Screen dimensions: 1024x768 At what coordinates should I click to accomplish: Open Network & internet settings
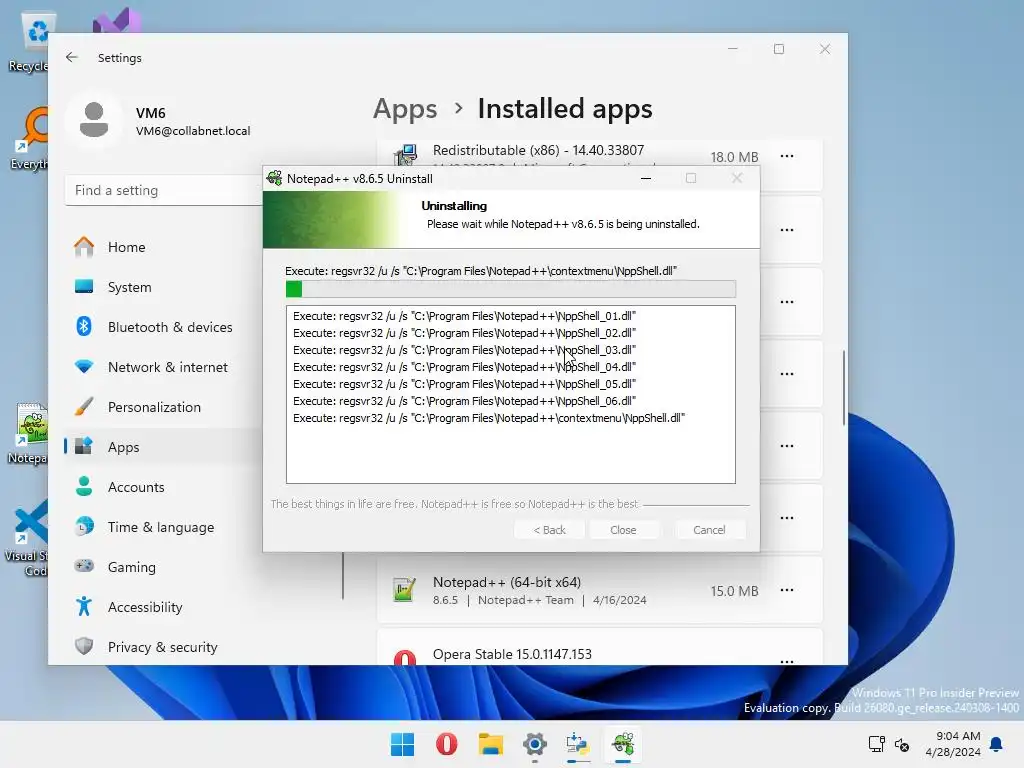(x=163, y=367)
